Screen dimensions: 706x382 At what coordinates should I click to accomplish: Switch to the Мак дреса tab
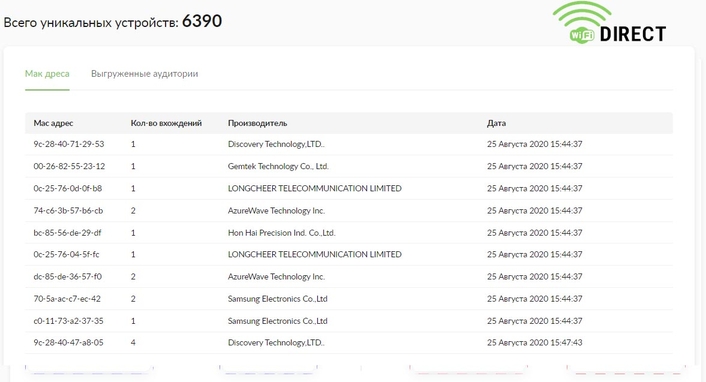pyautogui.click(x=47, y=74)
